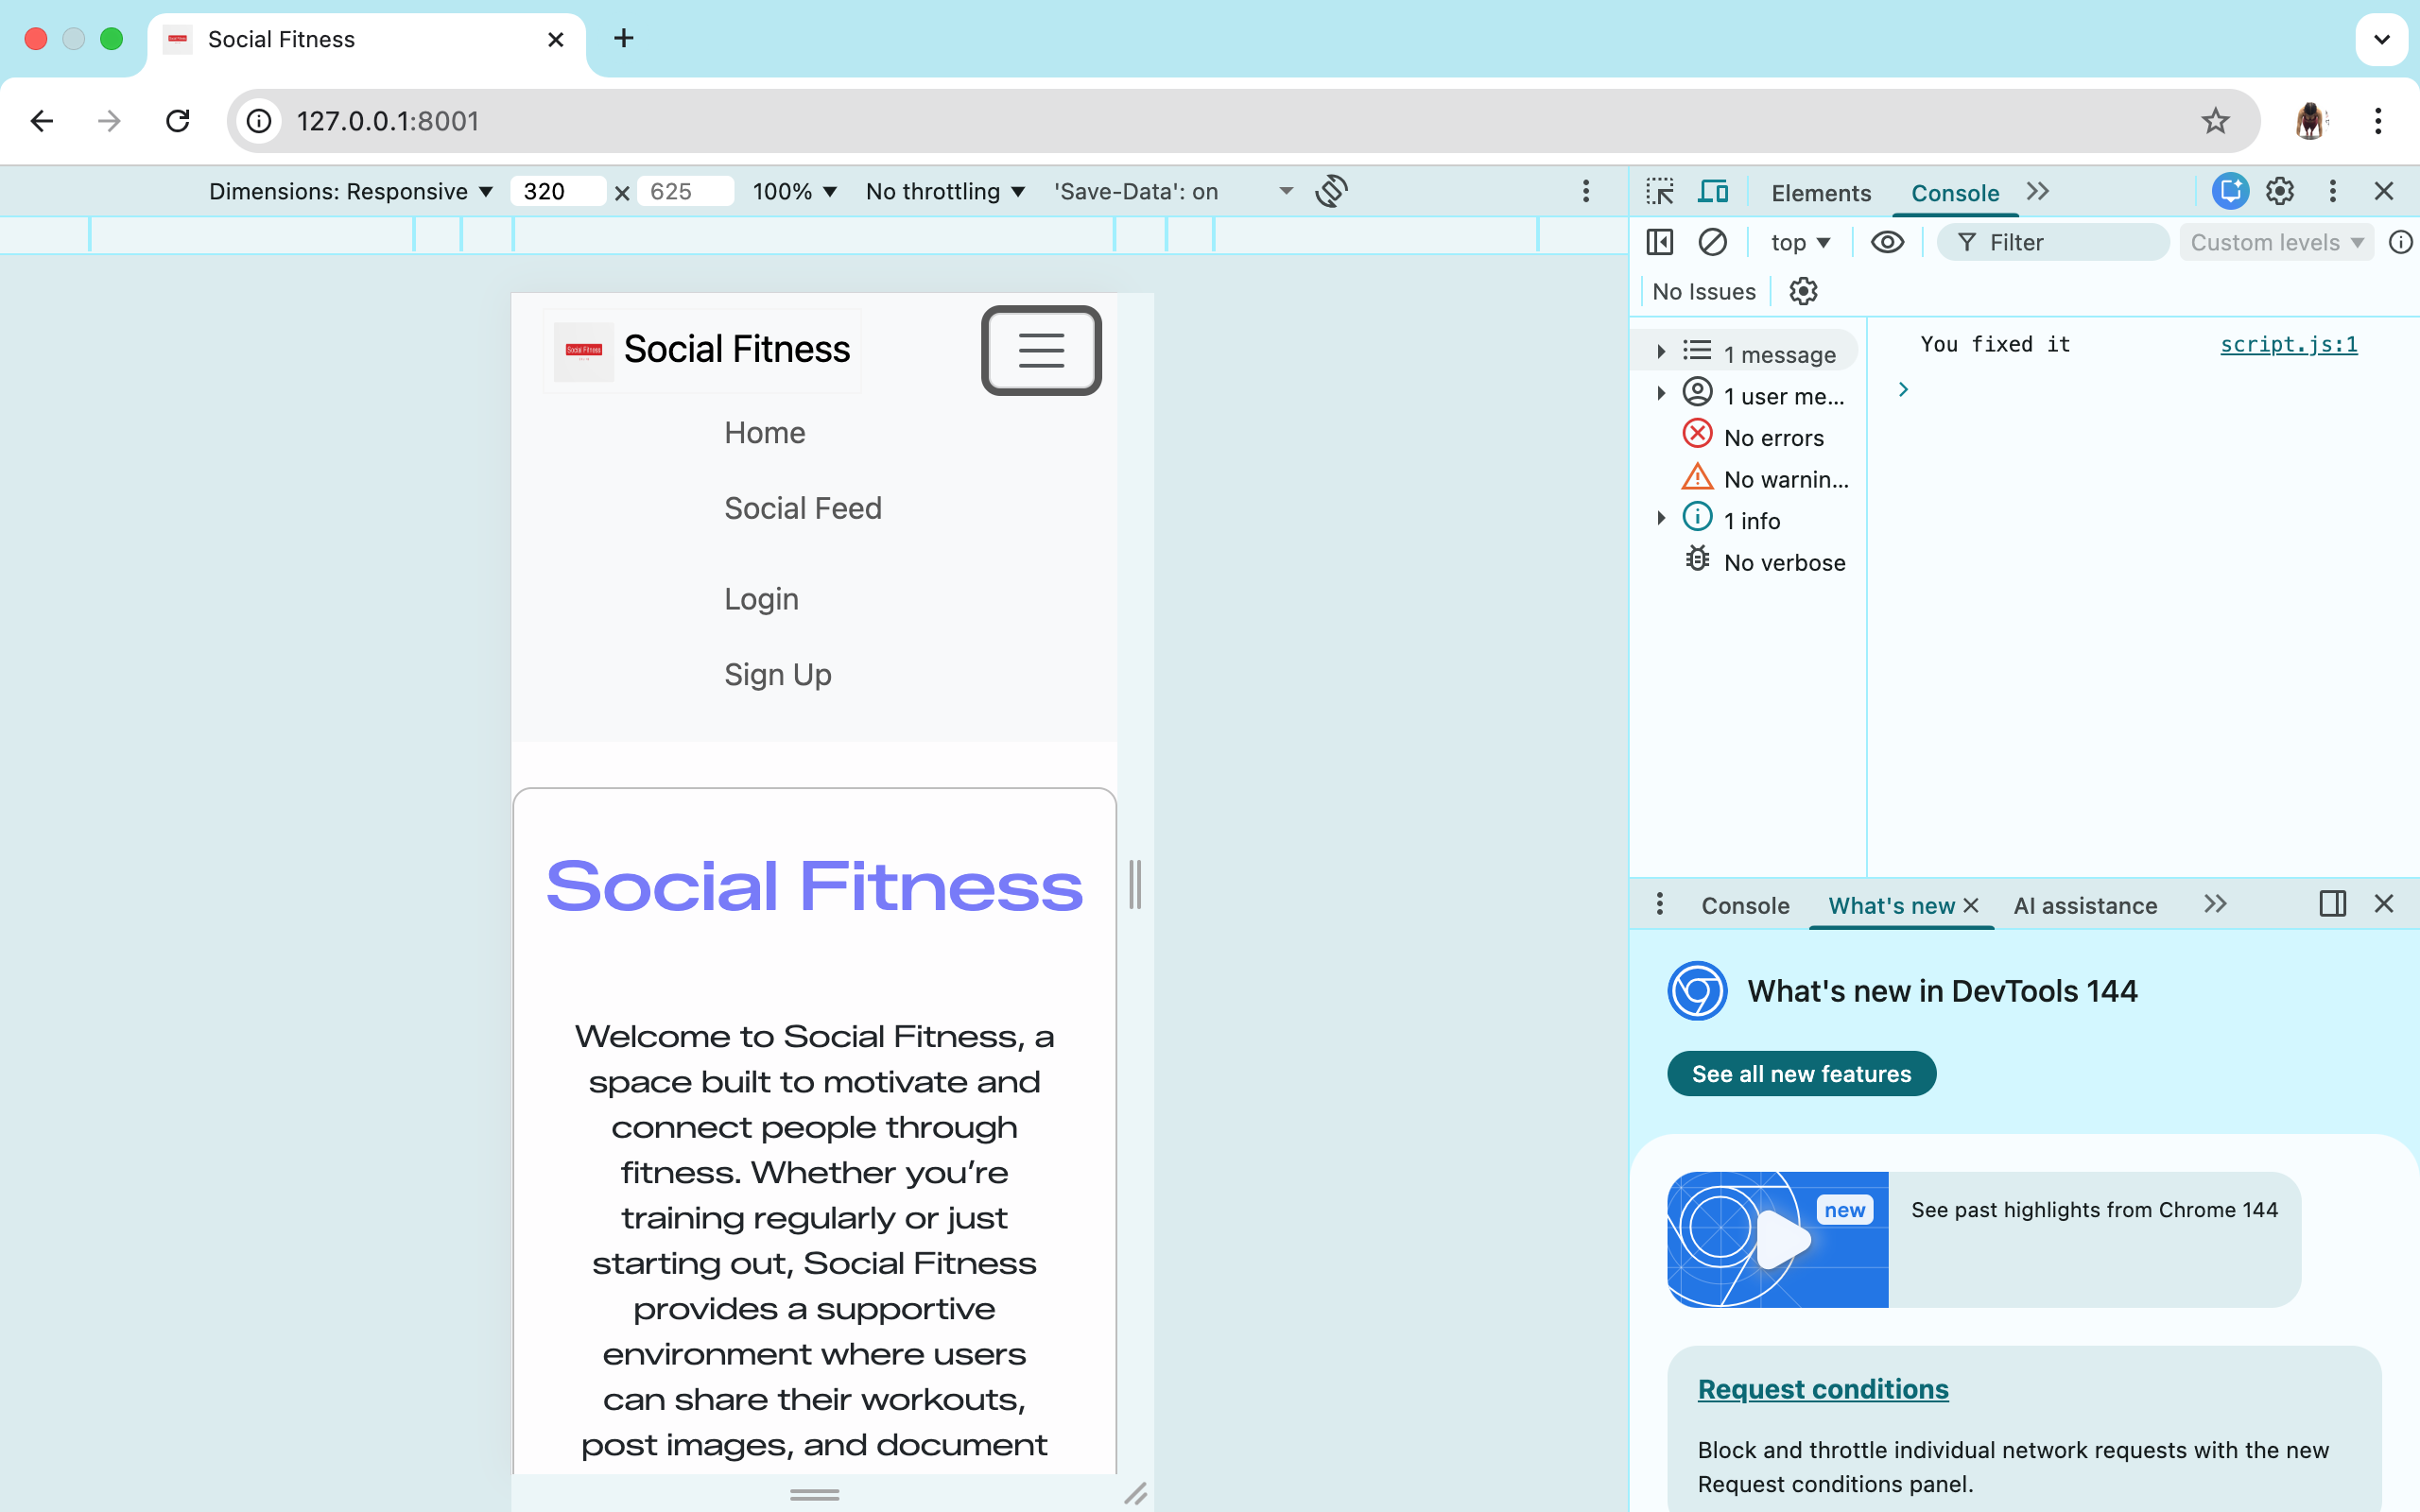The width and height of the screenshot is (2420, 1512).
Task: Expand the 1 info console entry
Action: (1661, 518)
